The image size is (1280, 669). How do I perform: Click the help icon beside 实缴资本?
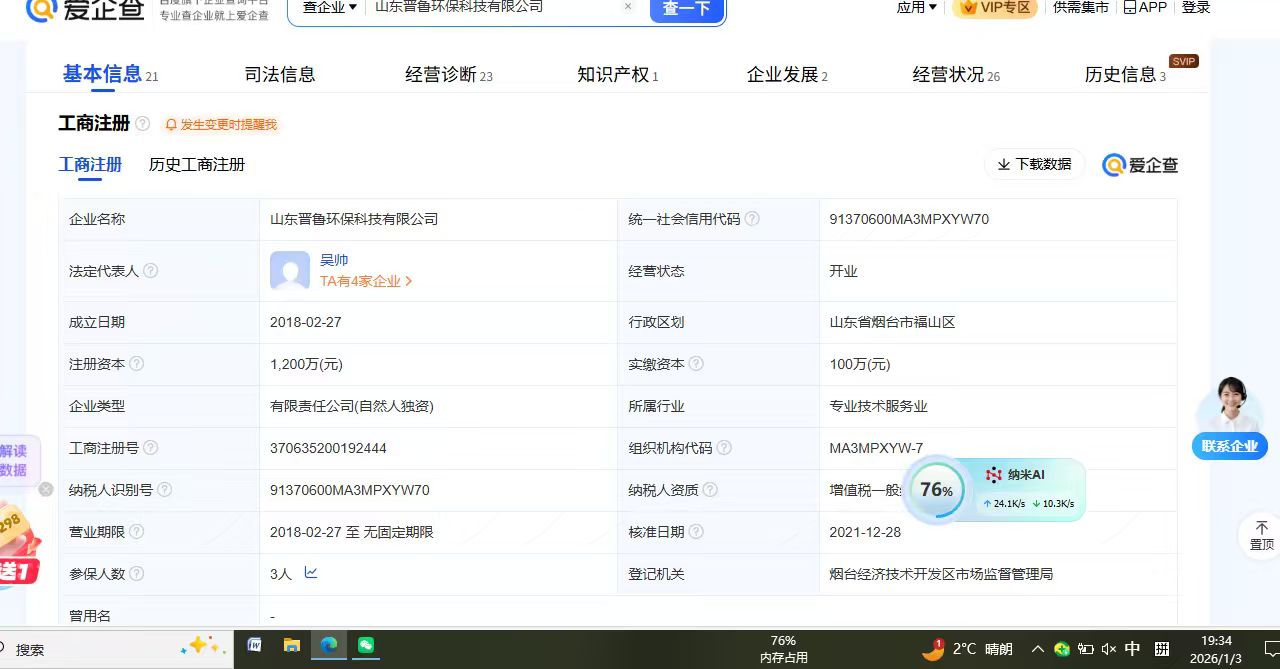(696, 364)
